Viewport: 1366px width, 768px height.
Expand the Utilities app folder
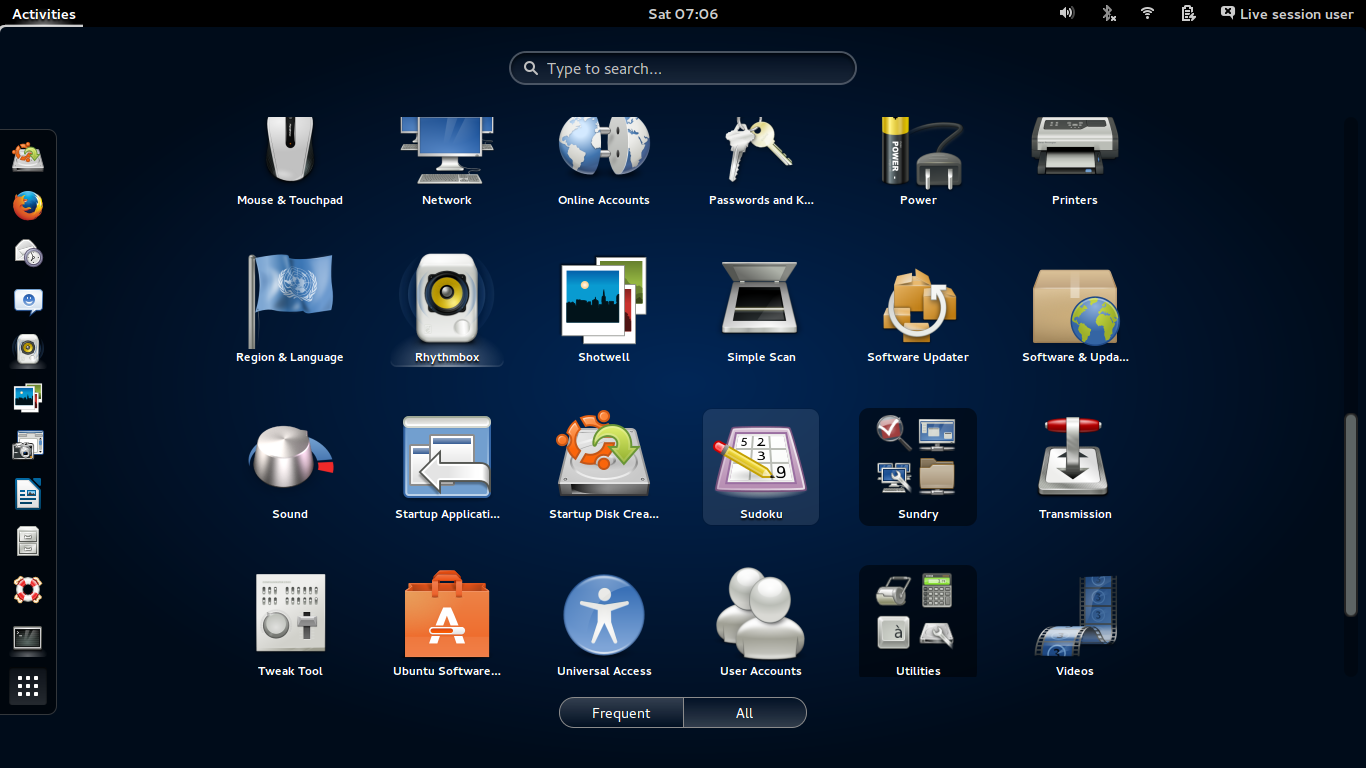pos(918,623)
